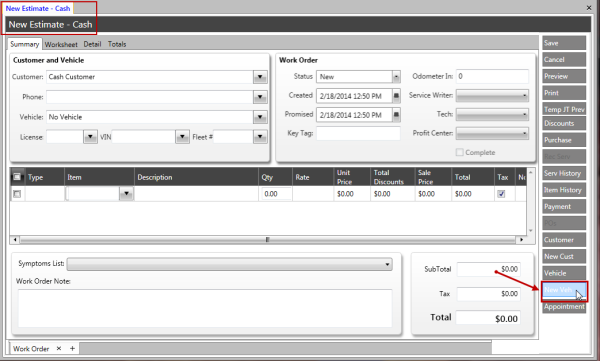Viewport: 600px width, 361px height.
Task: Open the Service Writer dropdown
Action: 492,95
